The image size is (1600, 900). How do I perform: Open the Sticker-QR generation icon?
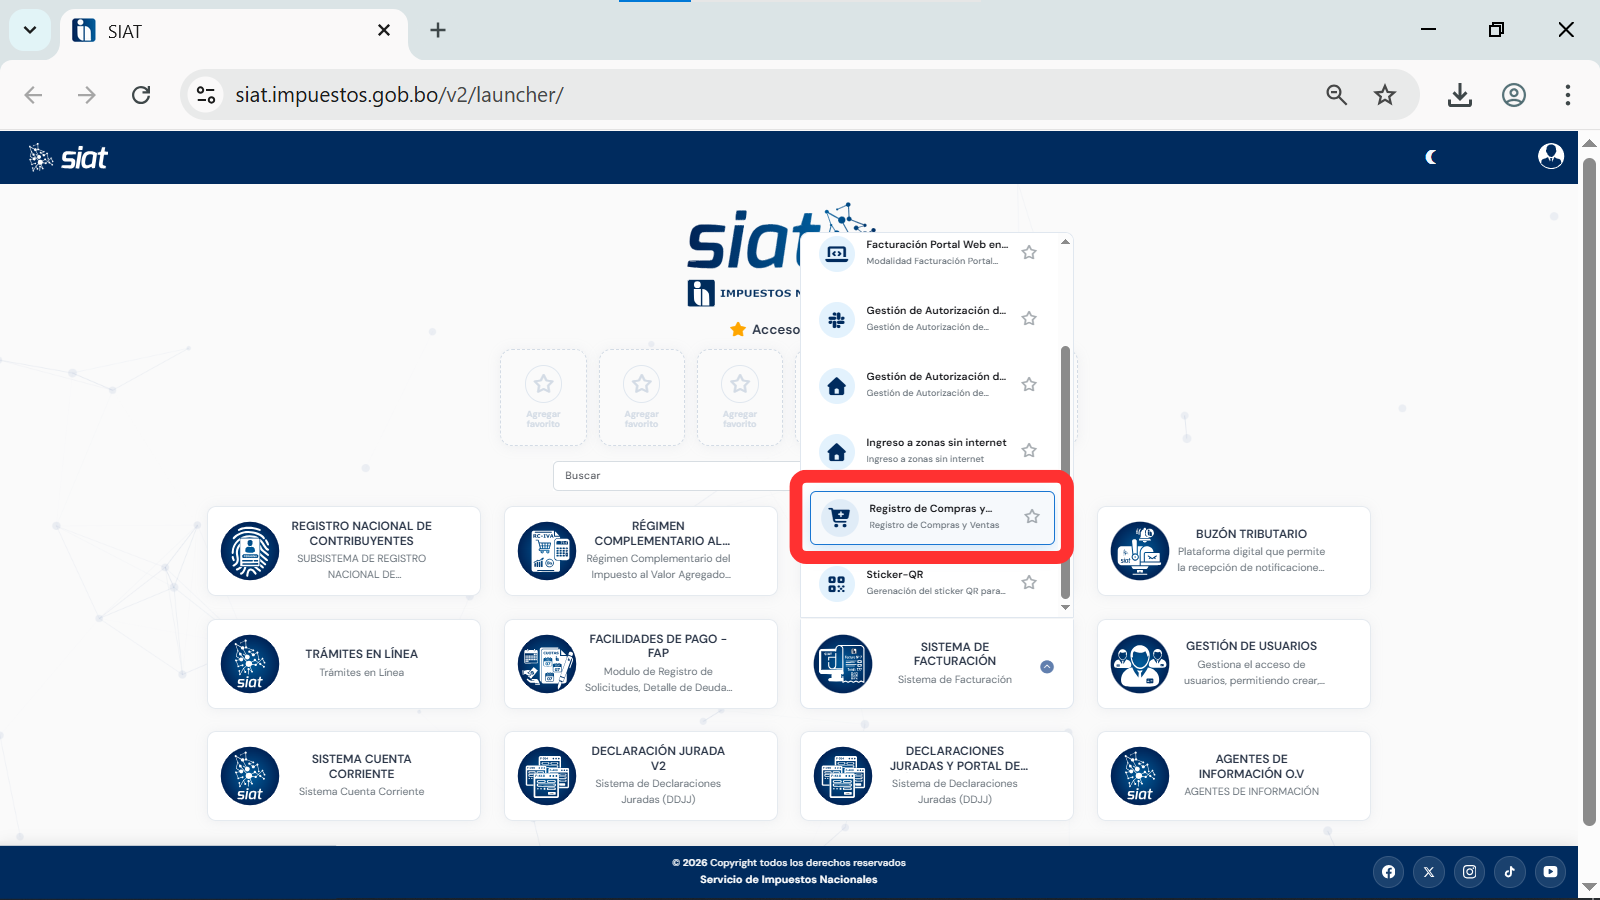pyautogui.click(x=837, y=583)
